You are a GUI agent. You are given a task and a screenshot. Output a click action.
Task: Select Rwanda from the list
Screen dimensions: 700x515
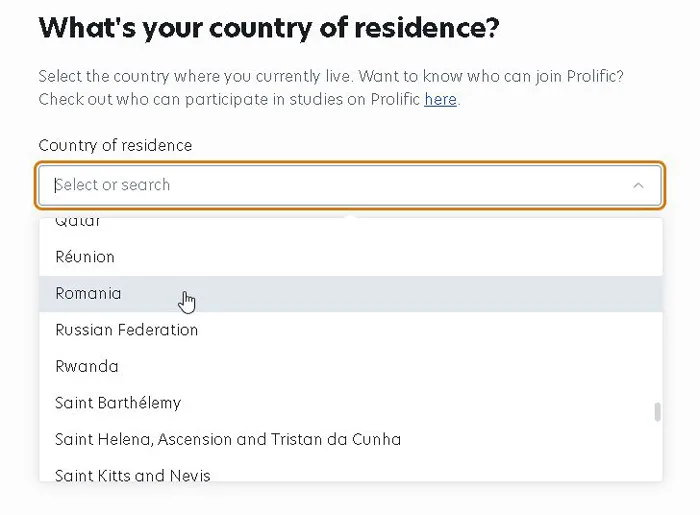pos(351,367)
